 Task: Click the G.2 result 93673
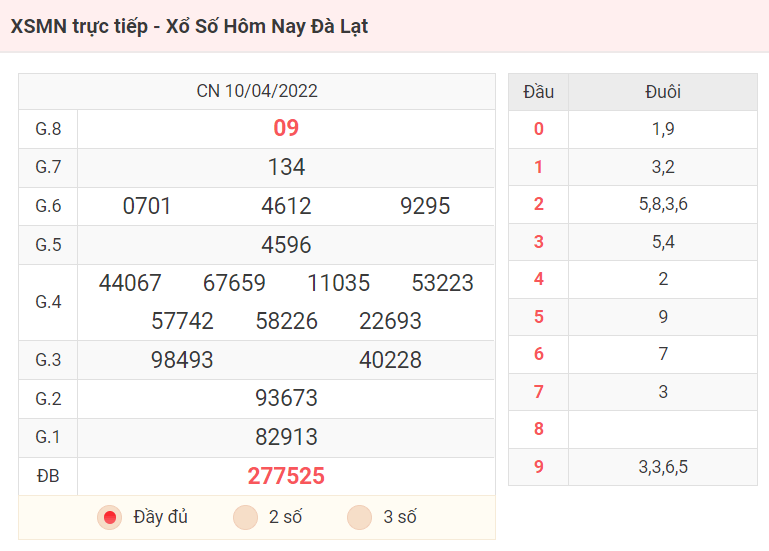tap(286, 398)
